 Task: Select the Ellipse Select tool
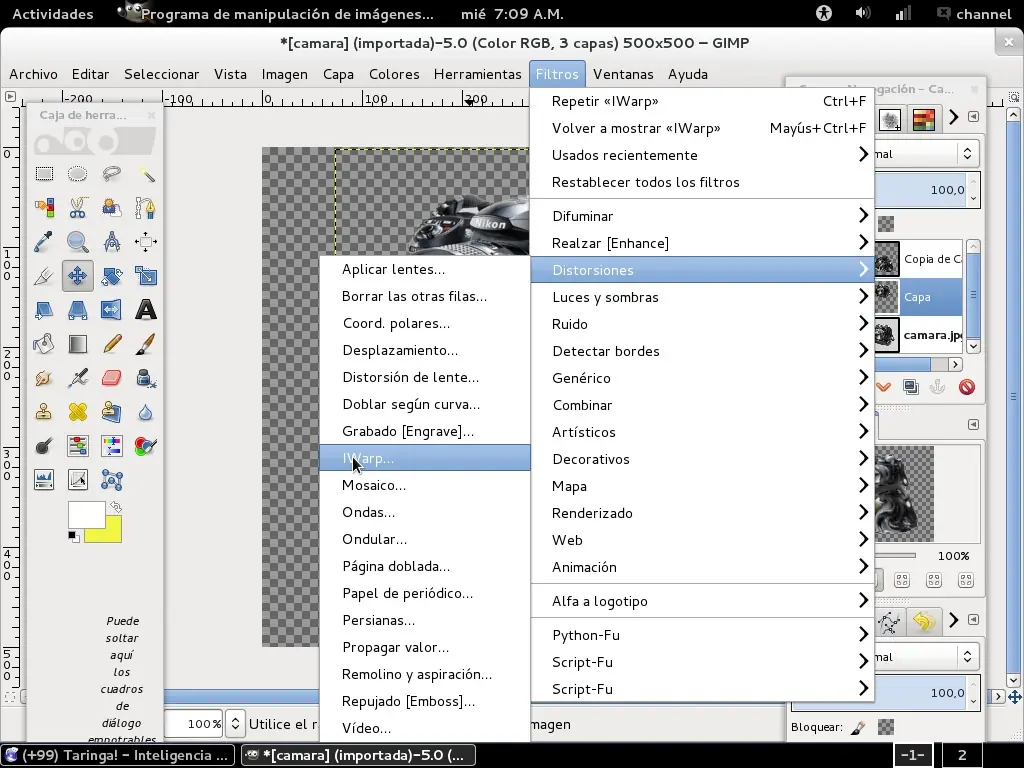click(78, 174)
